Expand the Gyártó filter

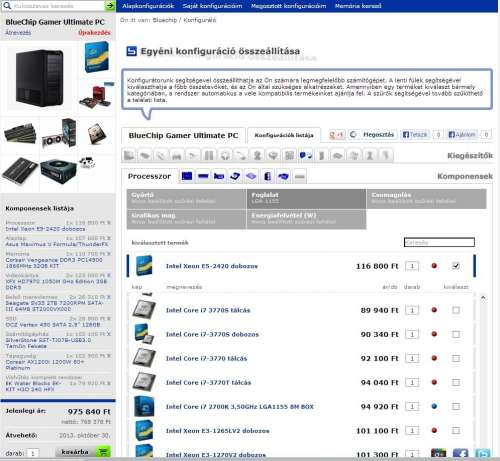[x=186, y=198]
